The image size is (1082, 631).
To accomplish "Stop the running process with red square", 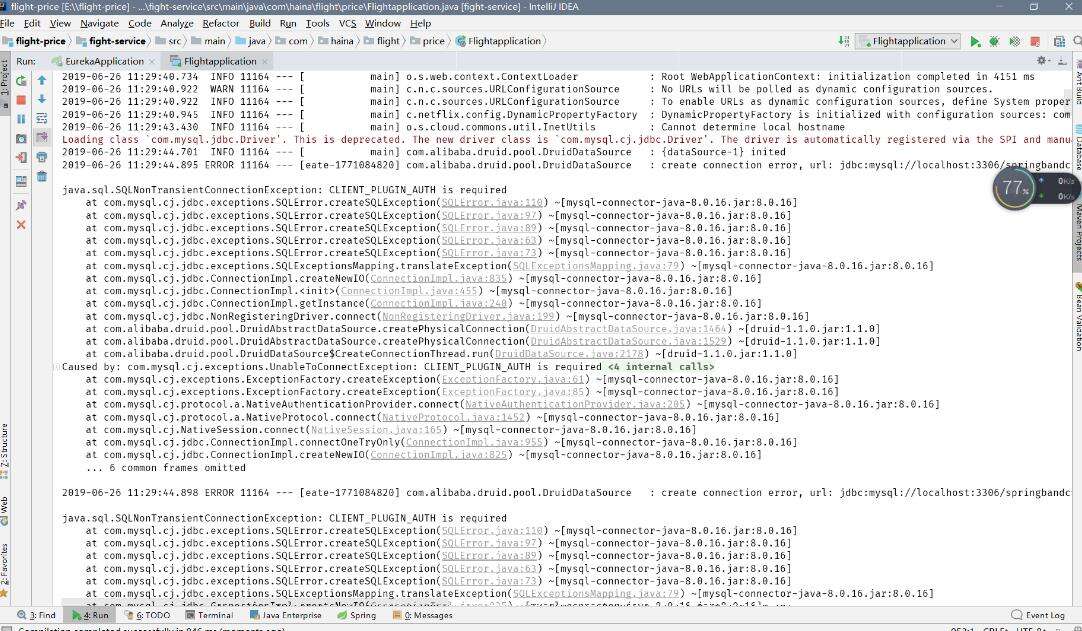I will click(21, 100).
